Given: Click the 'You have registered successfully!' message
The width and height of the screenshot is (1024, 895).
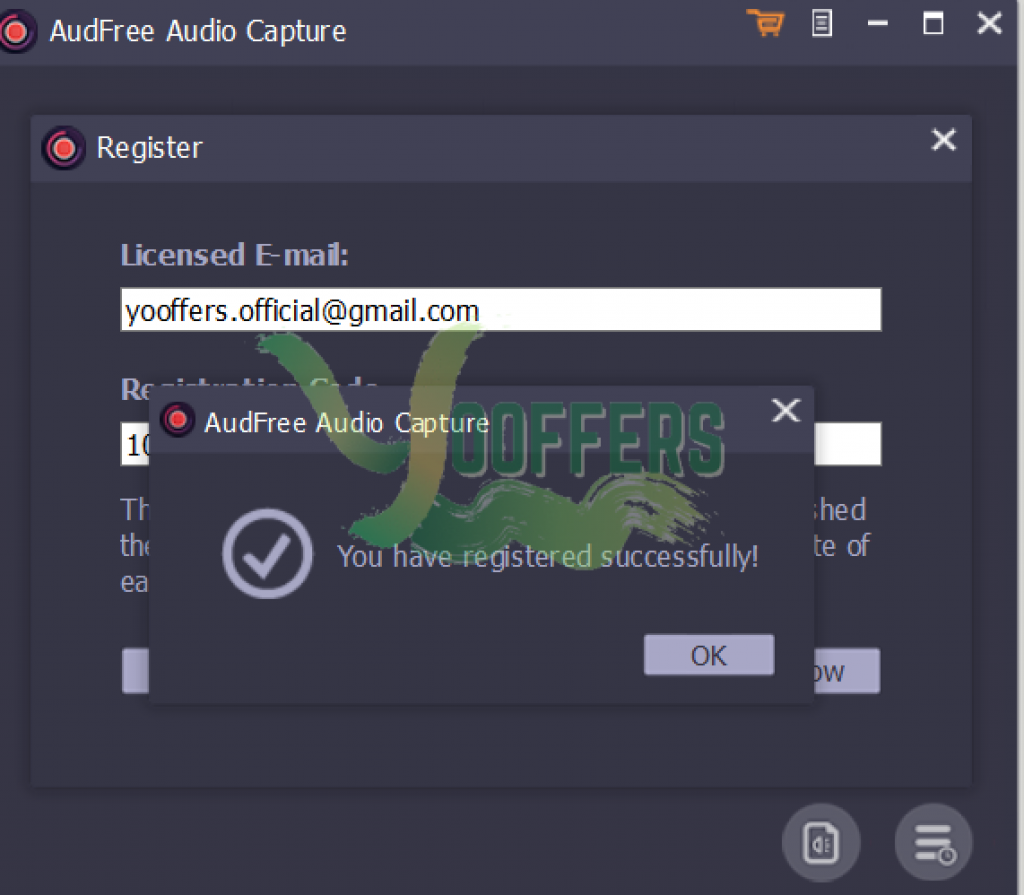Looking at the screenshot, I should [547, 557].
